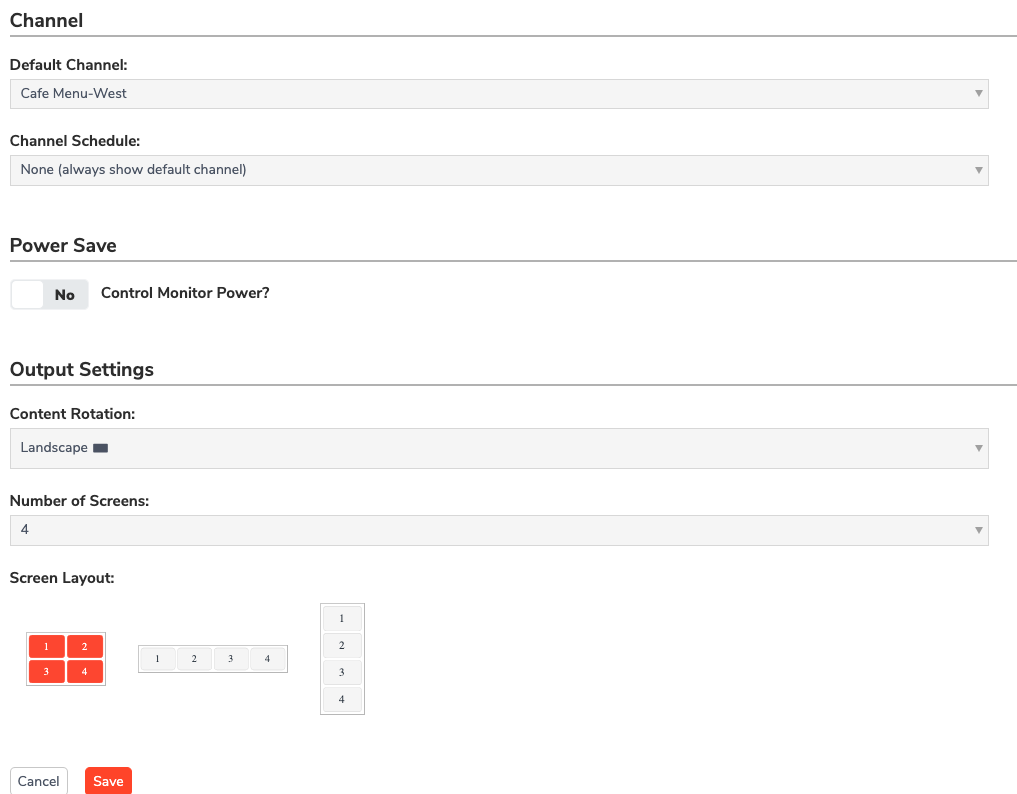
Task: Toggle the Control Monitor Power switch
Action: (49, 295)
